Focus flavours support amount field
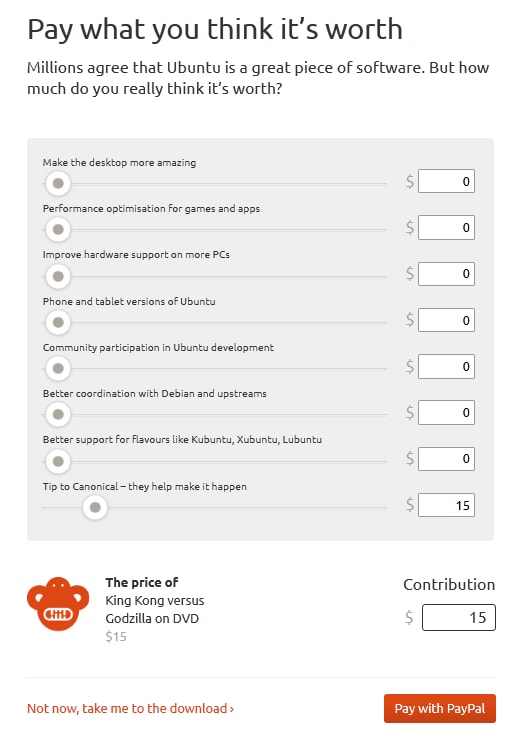This screenshot has width=523, height=739. tap(446, 459)
